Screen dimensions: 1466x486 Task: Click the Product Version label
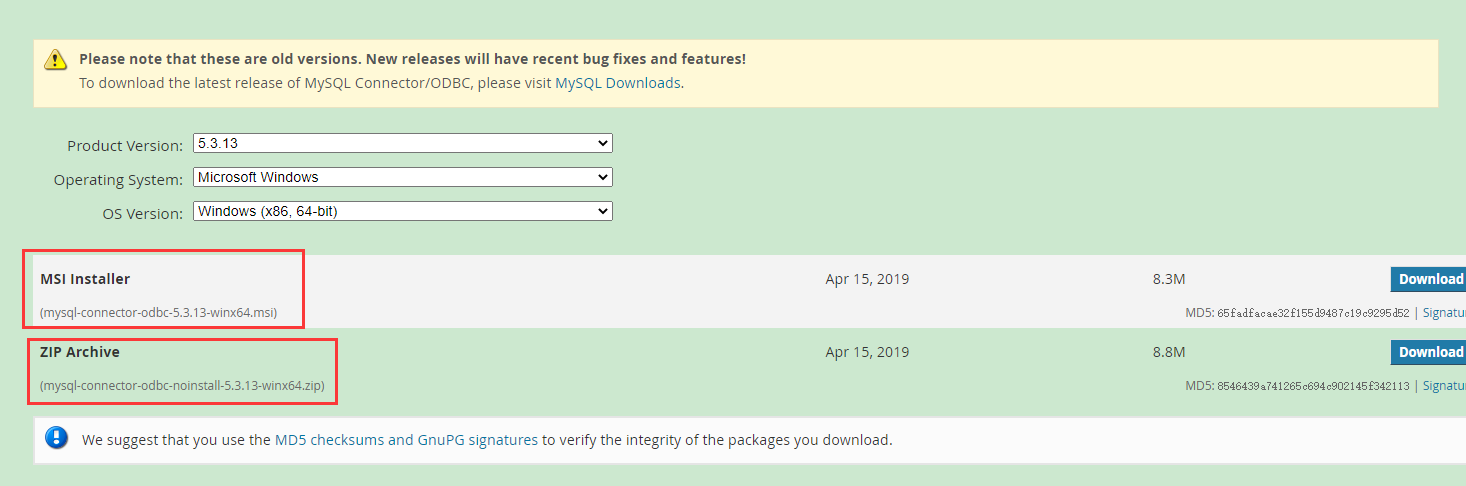pyautogui.click(x=125, y=145)
